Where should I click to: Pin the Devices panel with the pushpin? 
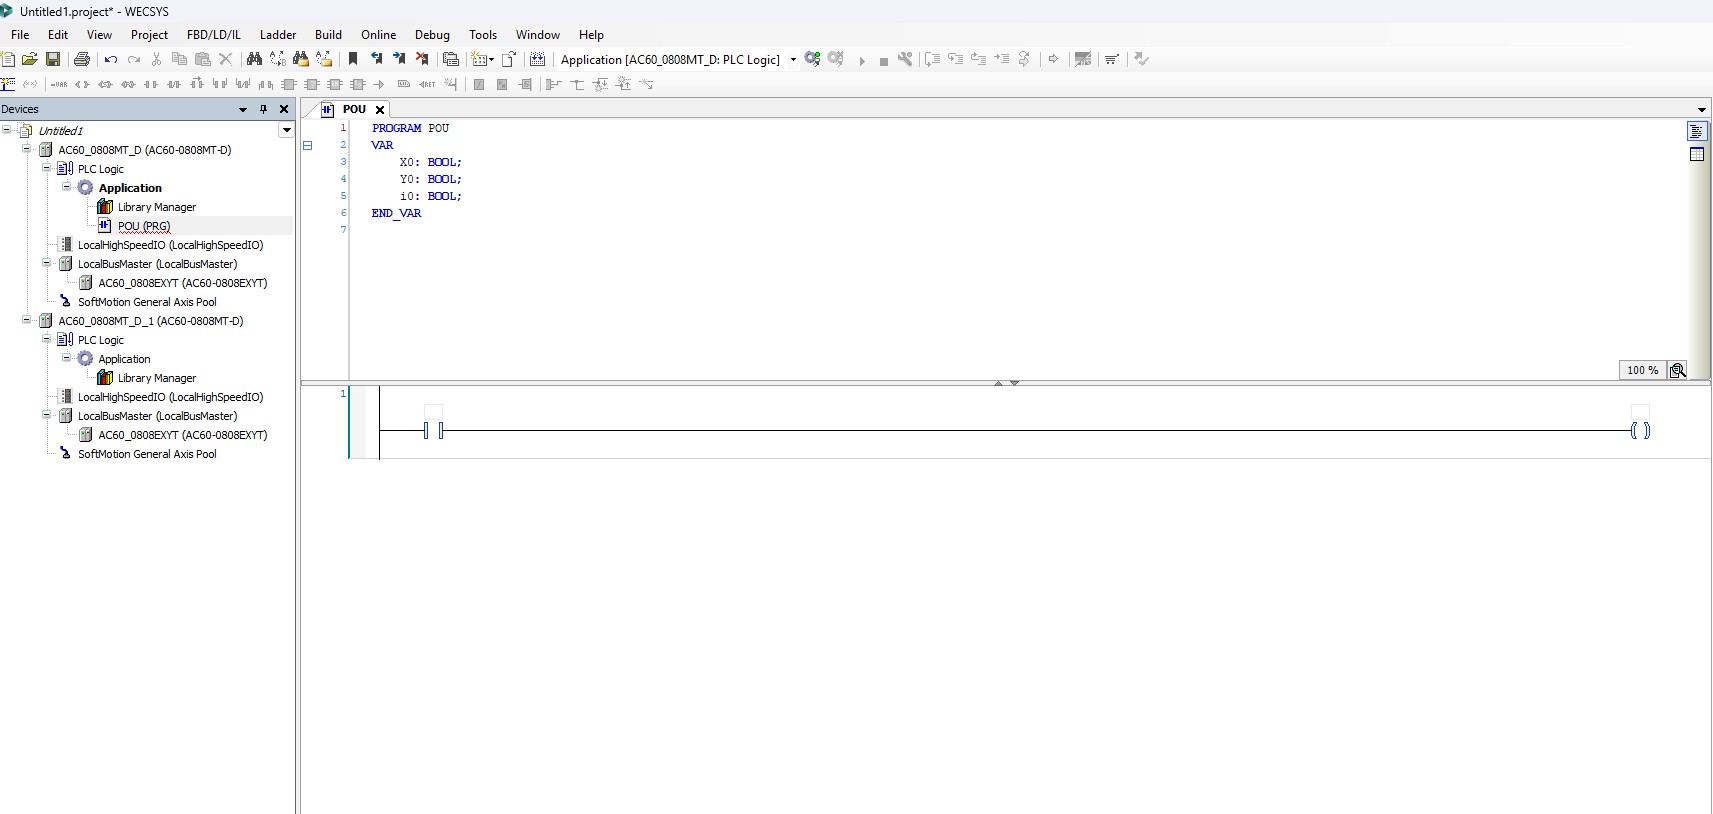click(263, 109)
